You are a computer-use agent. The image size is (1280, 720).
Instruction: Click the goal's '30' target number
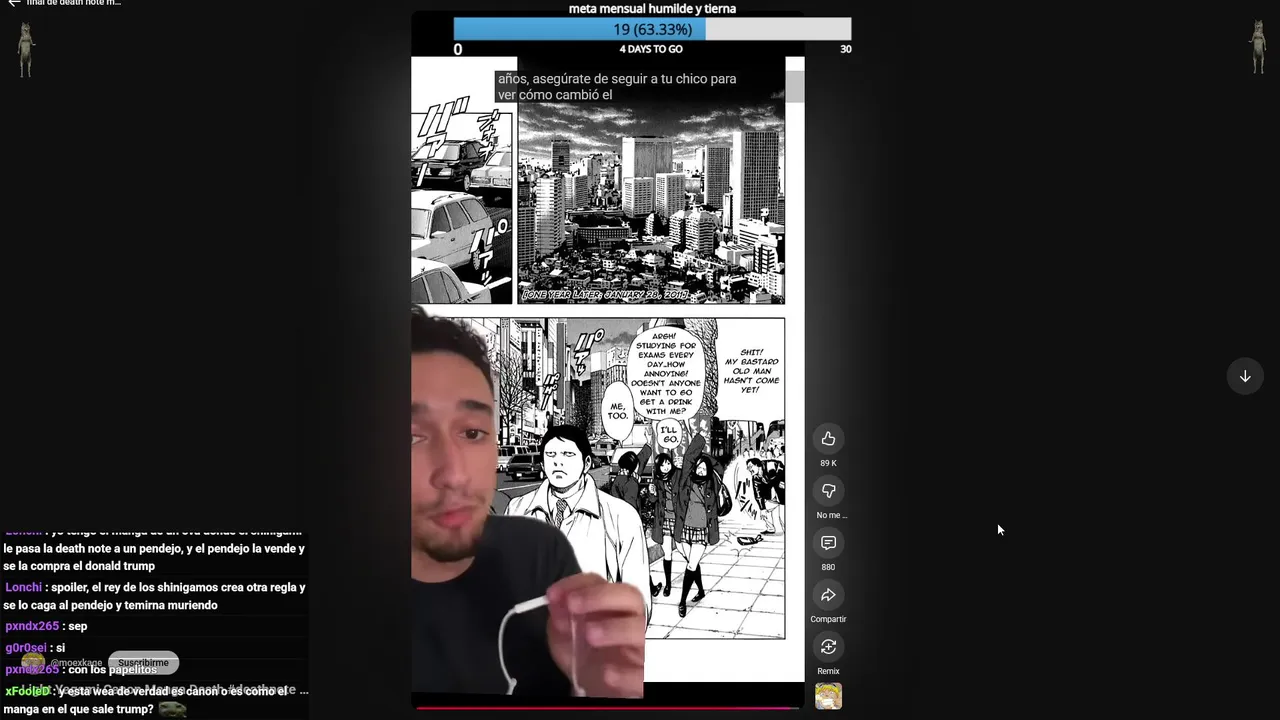point(846,49)
